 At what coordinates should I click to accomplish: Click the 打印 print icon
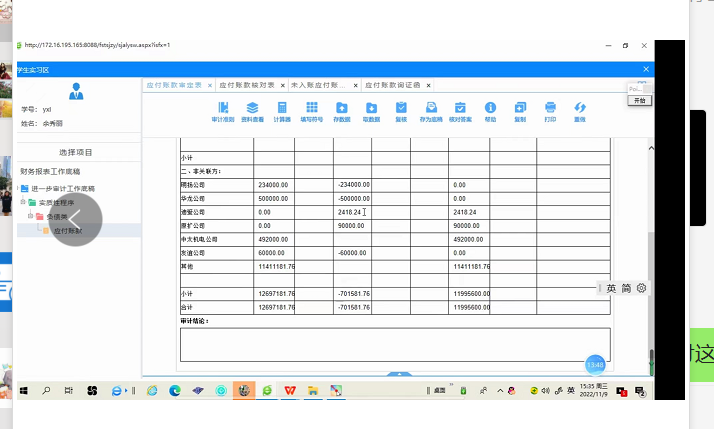[x=549, y=110]
